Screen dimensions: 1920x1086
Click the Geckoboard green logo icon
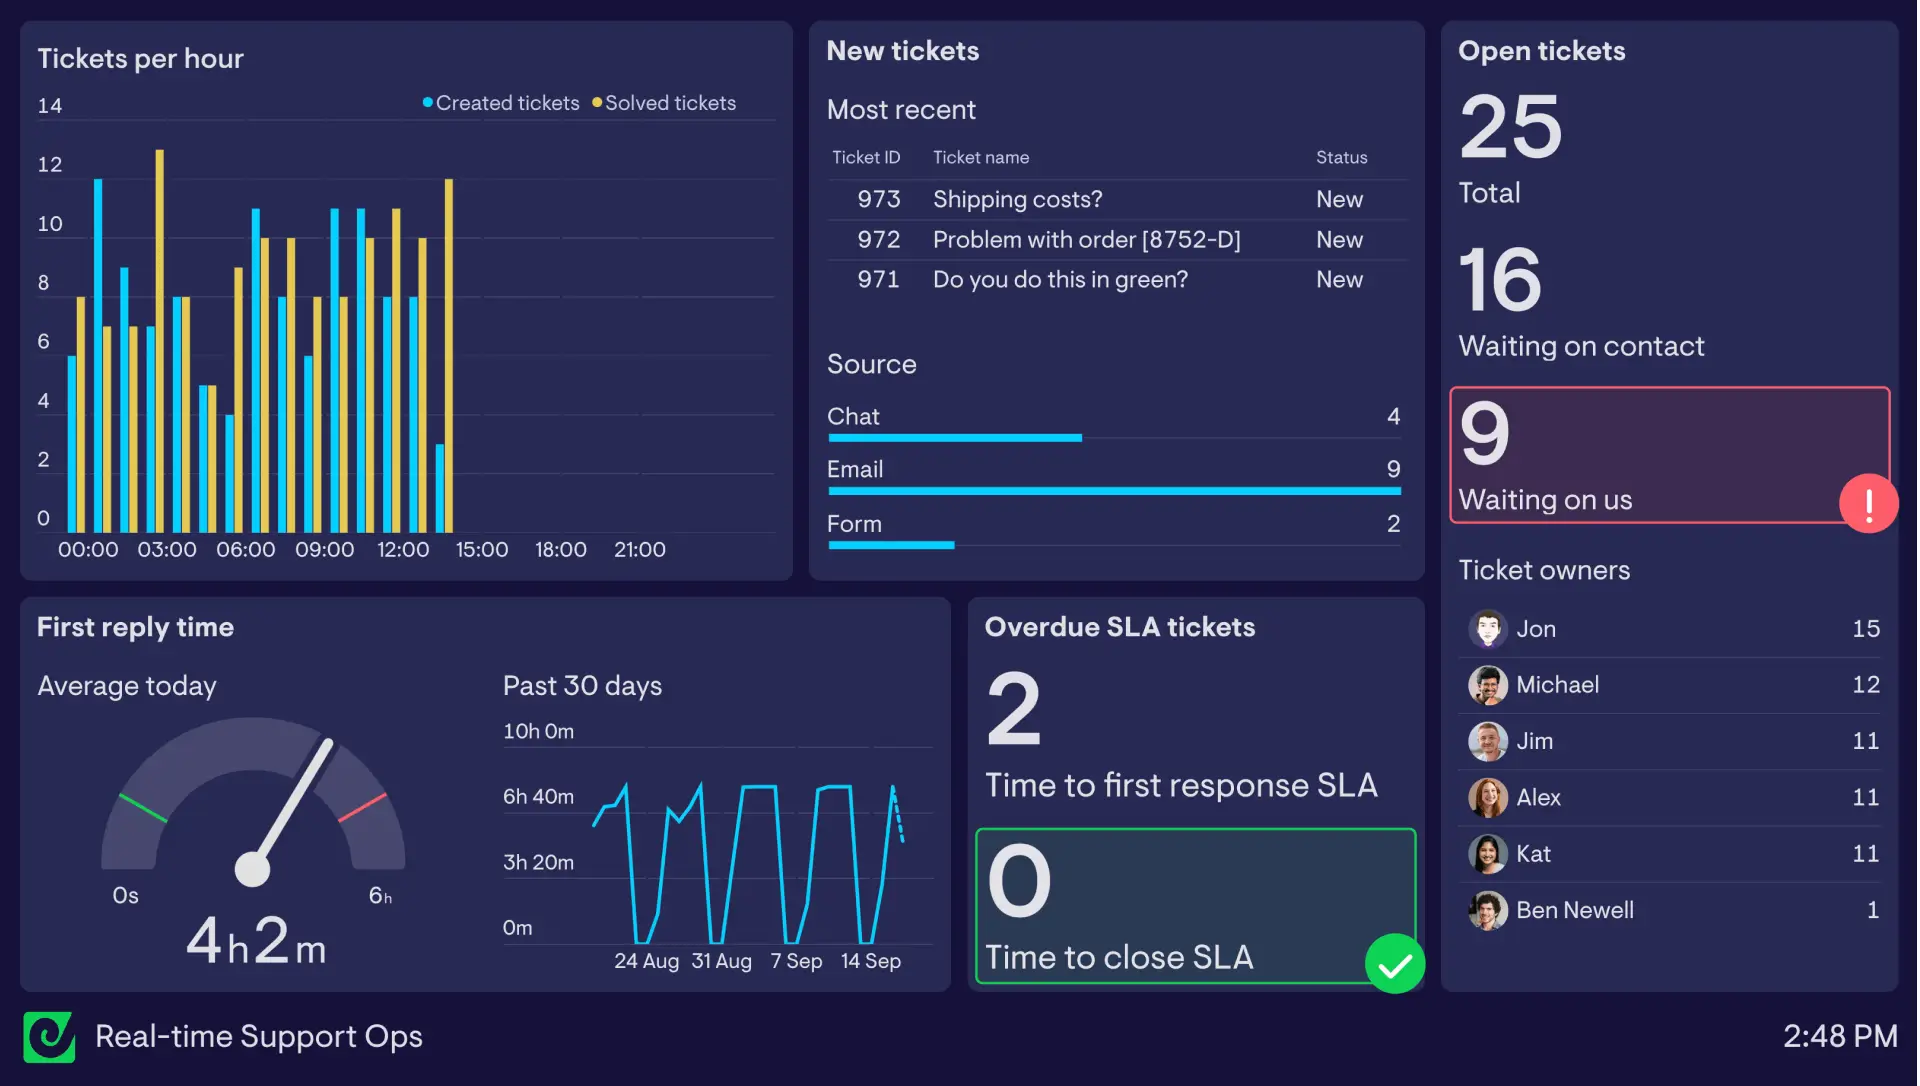49,1037
